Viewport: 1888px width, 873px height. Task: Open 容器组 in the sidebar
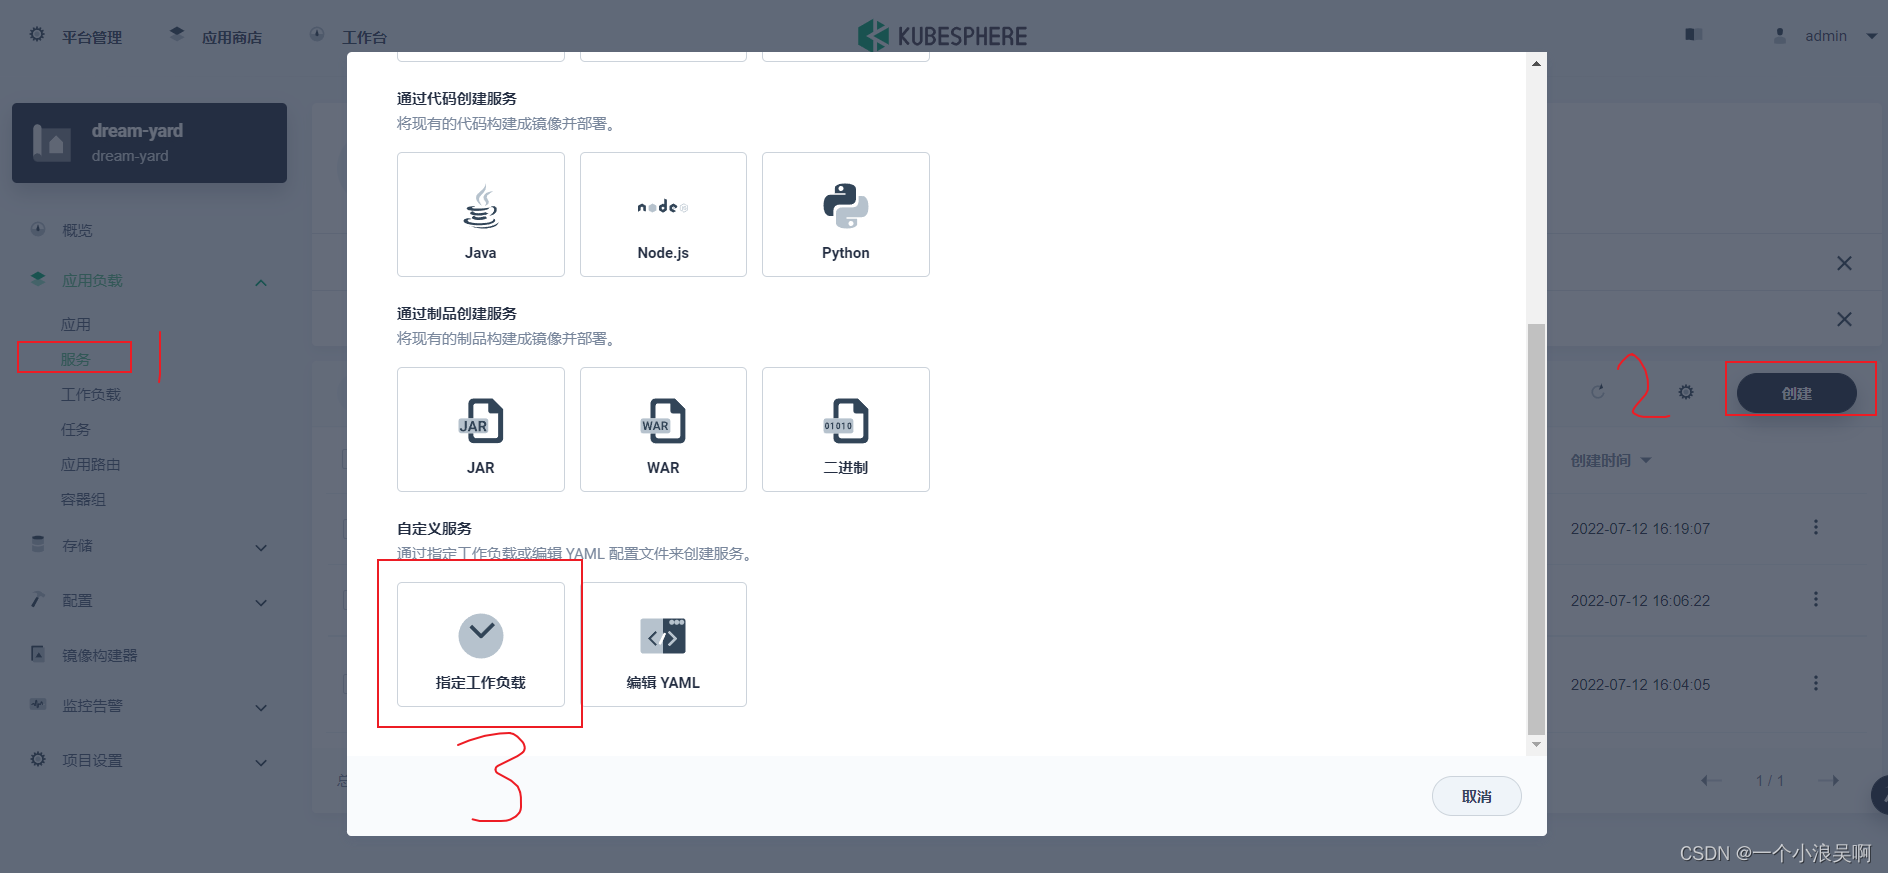point(83,499)
